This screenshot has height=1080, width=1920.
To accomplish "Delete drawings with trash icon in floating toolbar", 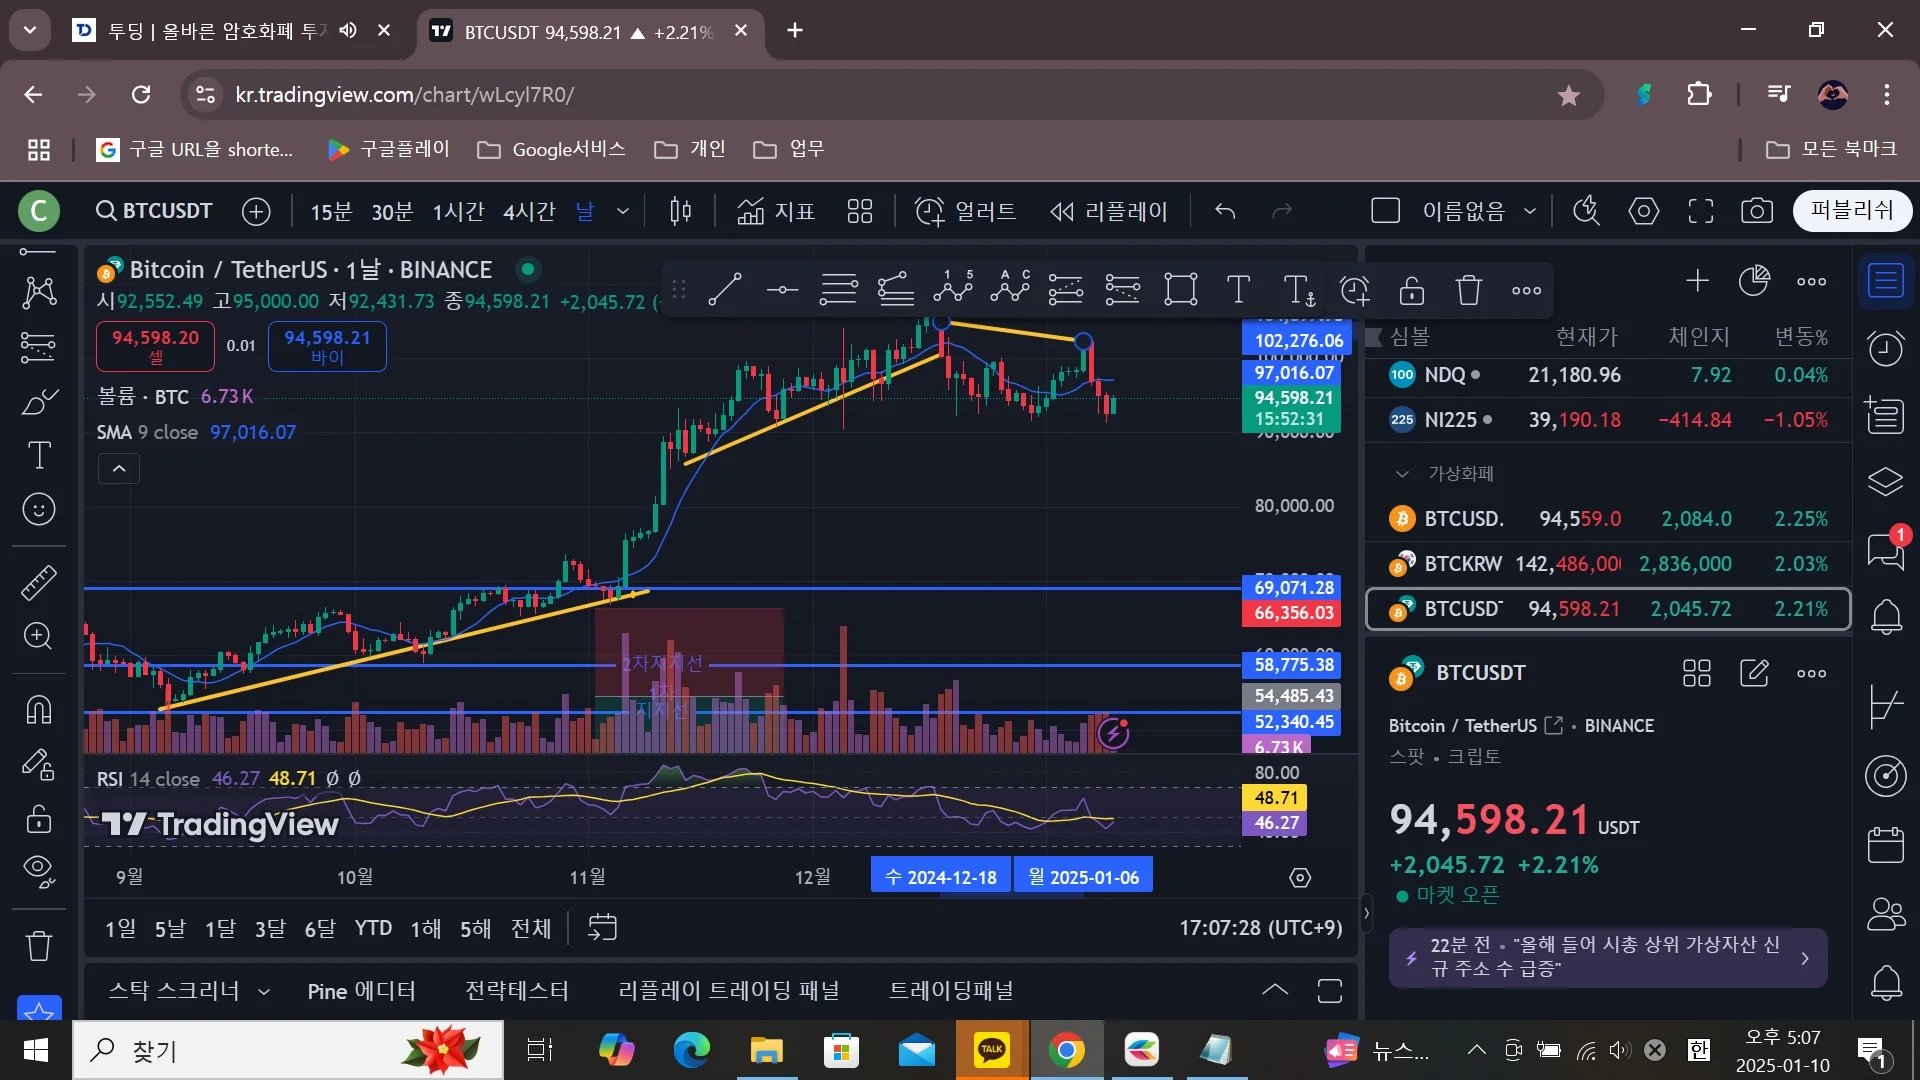I will point(1468,290).
